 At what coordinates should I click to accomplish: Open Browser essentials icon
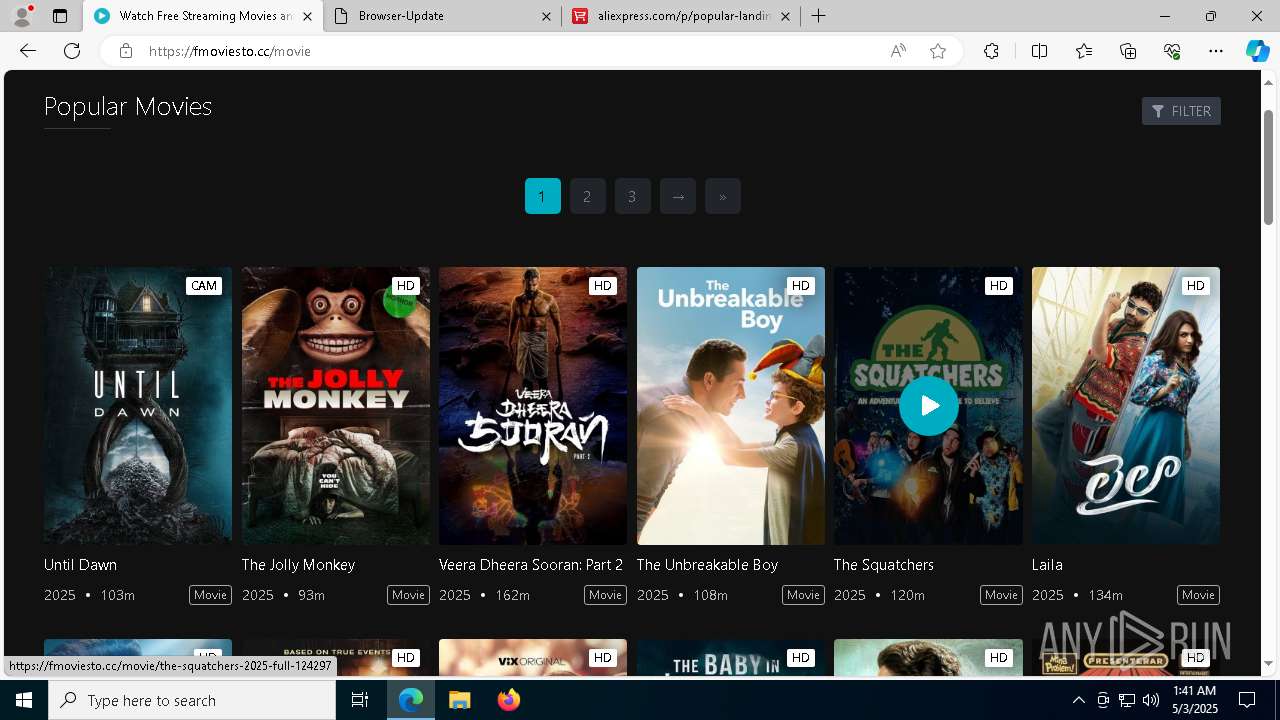(1172, 51)
